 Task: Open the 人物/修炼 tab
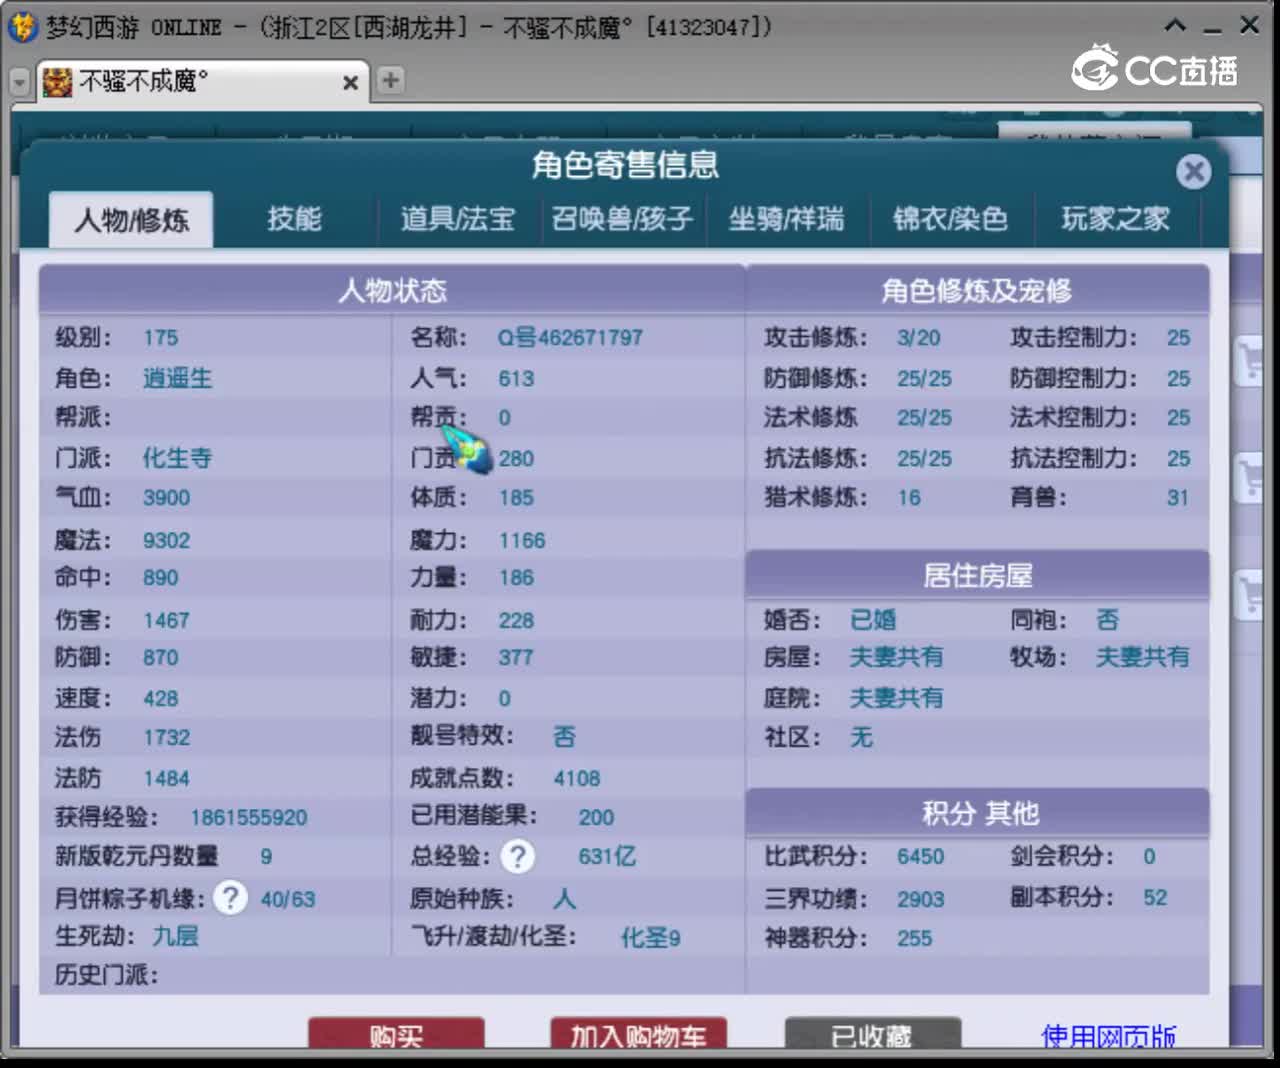[131, 219]
